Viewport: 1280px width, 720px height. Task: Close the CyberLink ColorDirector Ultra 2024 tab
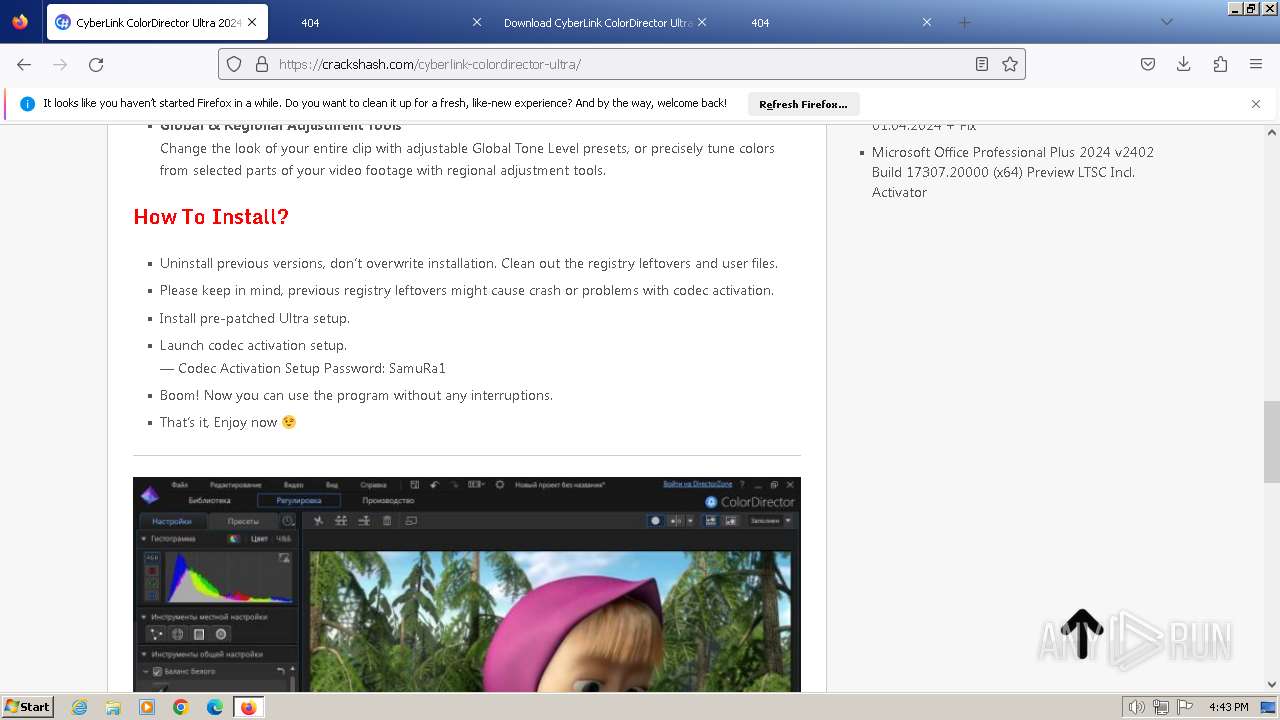(x=251, y=22)
